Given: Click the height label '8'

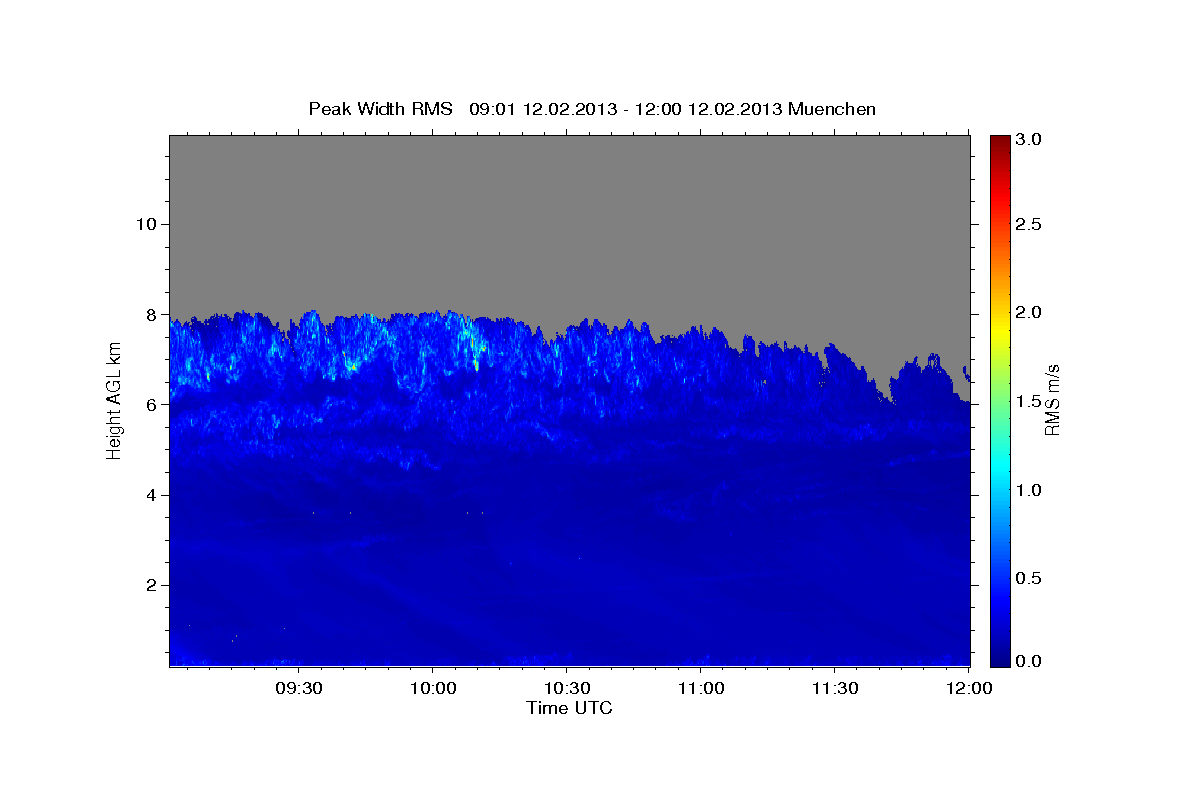Looking at the screenshot, I should point(151,314).
